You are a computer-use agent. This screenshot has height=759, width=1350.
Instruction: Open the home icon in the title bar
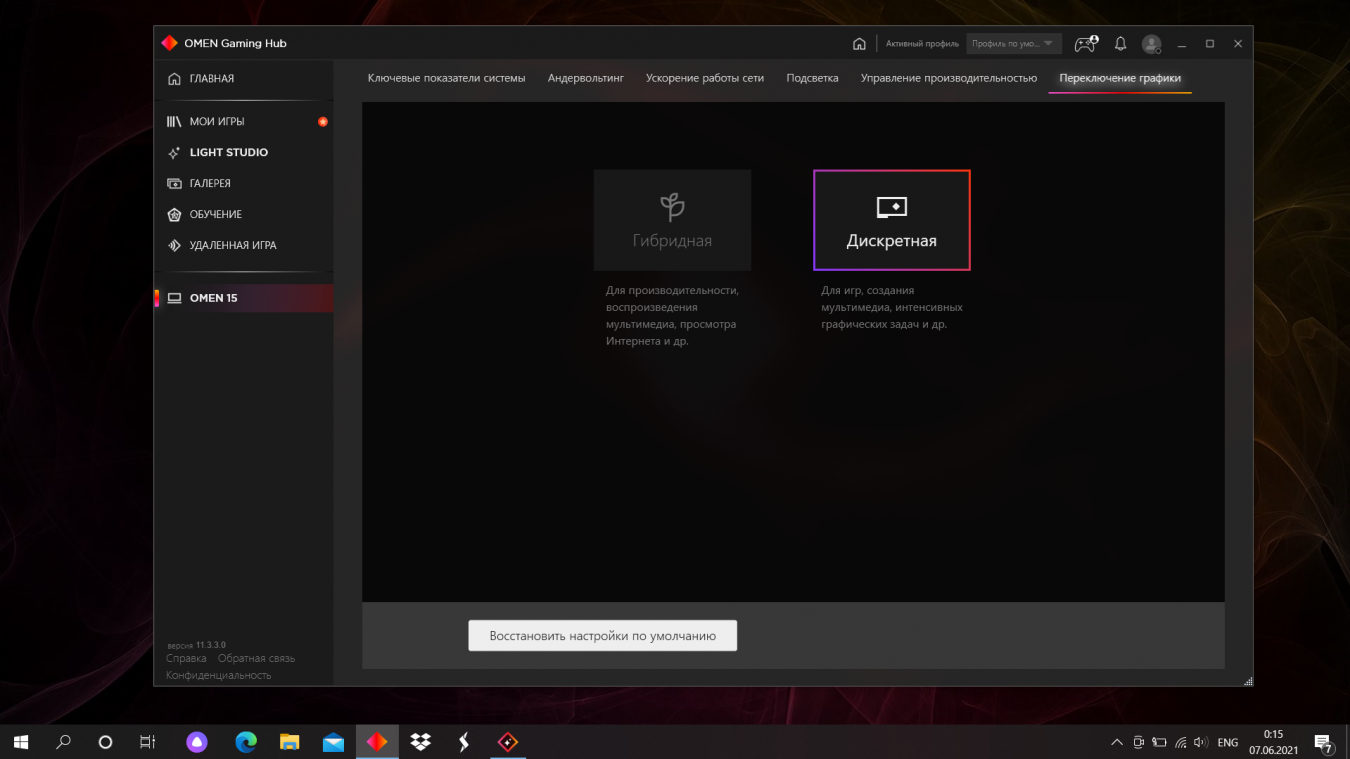859,44
